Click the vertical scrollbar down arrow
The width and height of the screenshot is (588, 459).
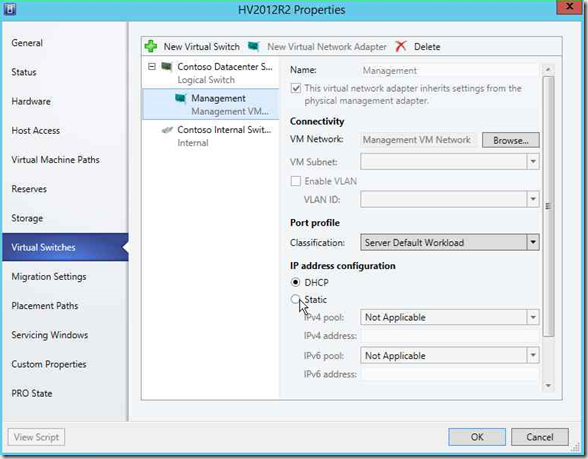(x=548, y=386)
